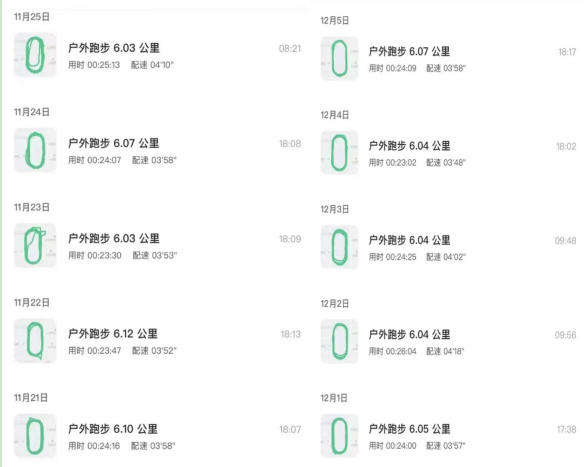Click the 08:21 timestamp on 11月25日
Viewport: 587px width, 467px height.
pyautogui.click(x=290, y=49)
